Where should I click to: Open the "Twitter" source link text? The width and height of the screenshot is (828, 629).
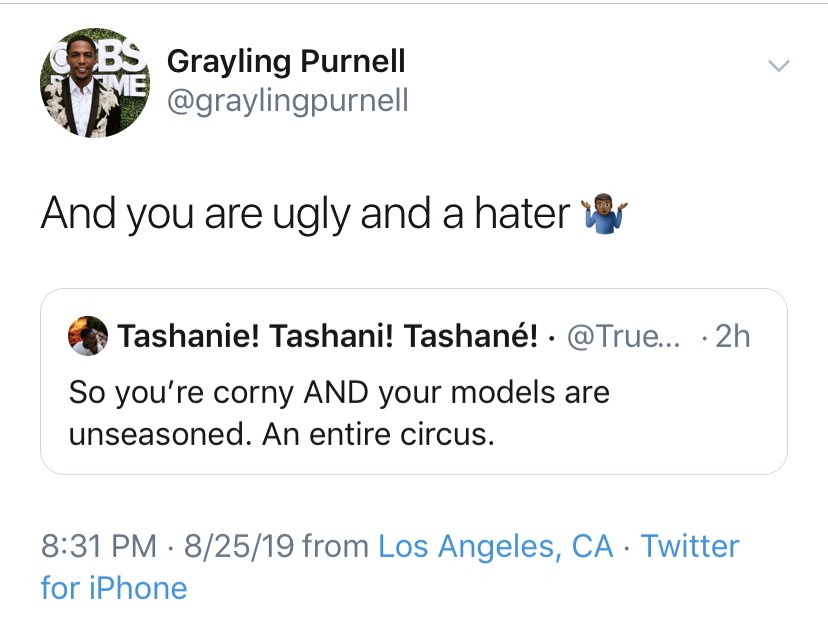pyautogui.click(x=689, y=546)
